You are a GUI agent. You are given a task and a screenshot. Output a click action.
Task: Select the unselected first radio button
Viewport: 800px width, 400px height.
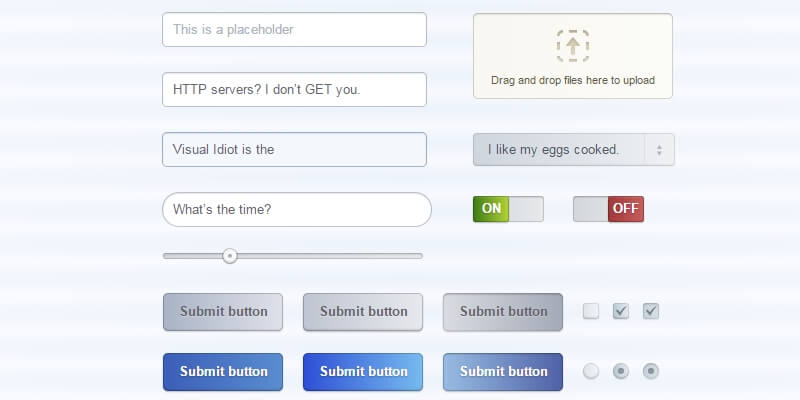591,371
